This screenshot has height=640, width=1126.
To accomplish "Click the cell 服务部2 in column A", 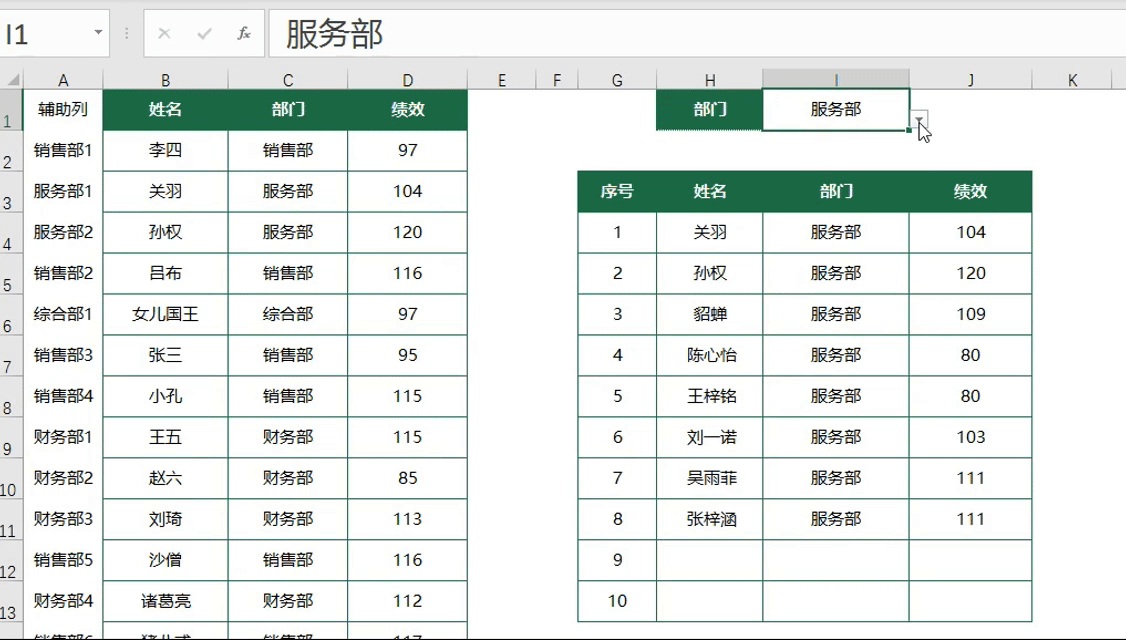I will (63, 232).
